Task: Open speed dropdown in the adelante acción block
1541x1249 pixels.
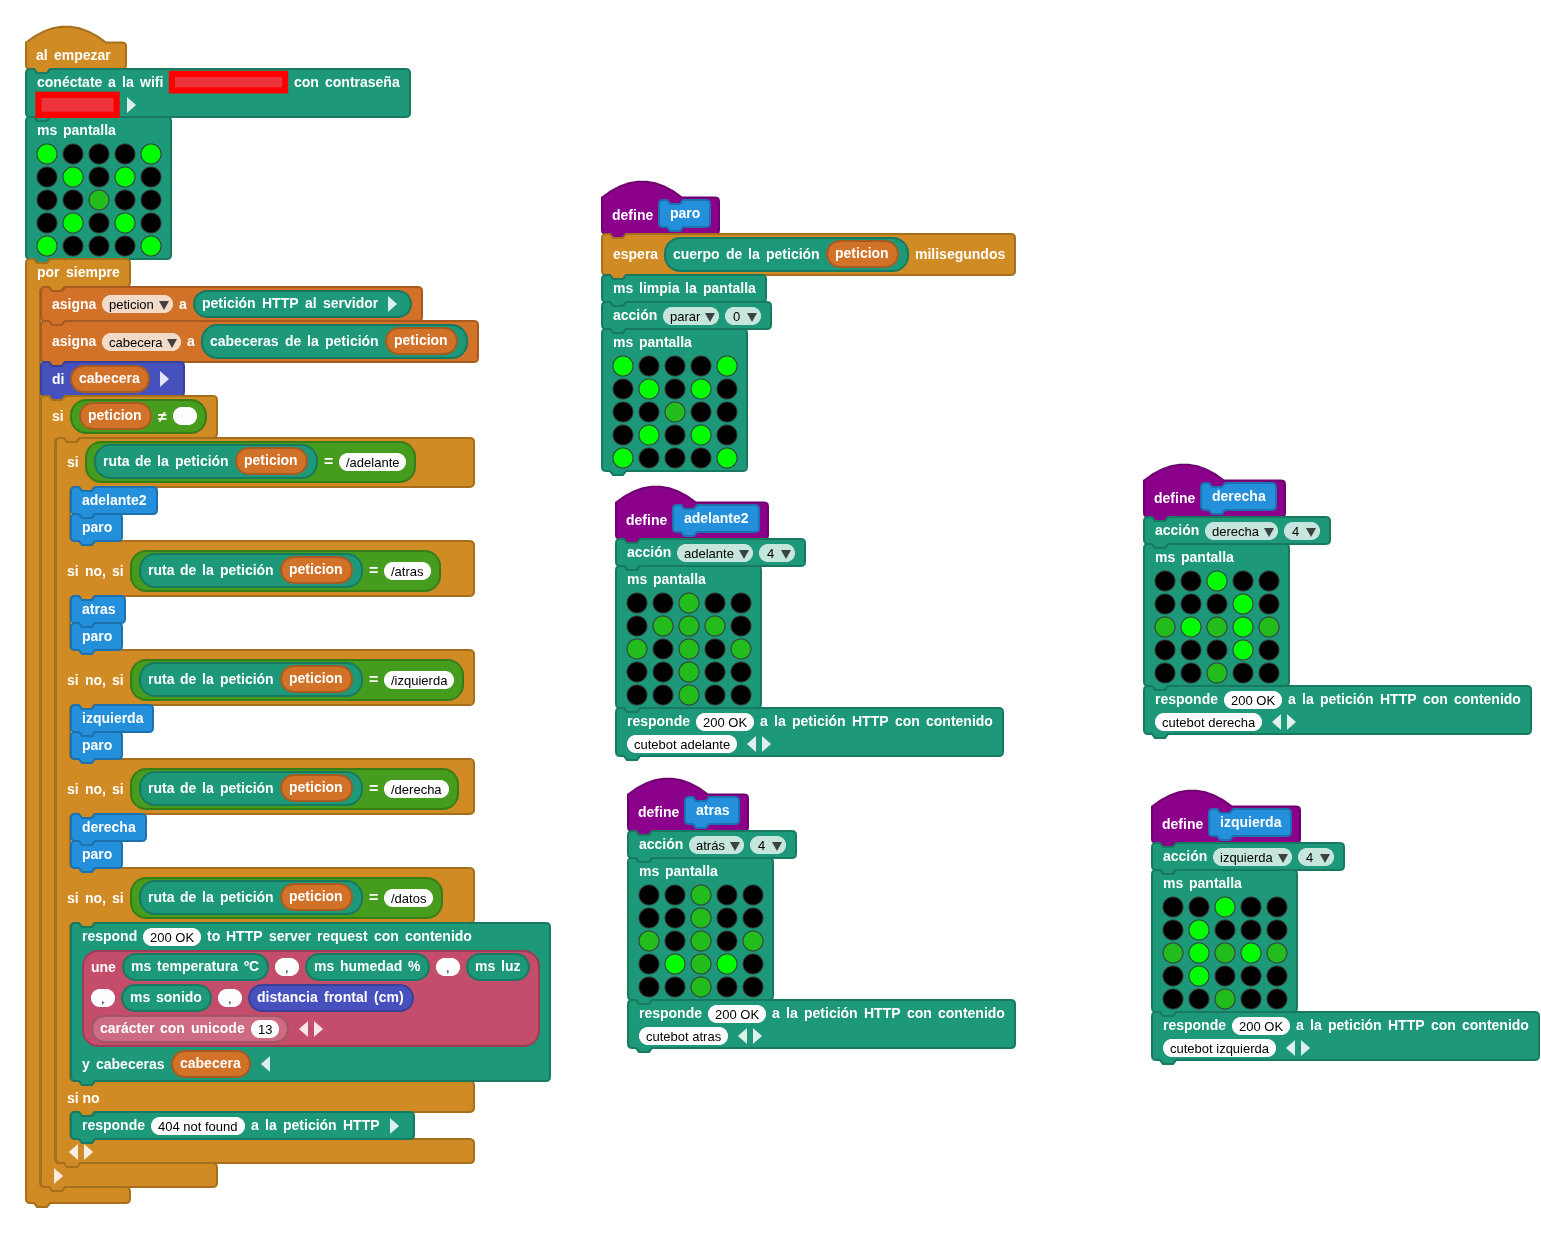Action: [x=777, y=553]
